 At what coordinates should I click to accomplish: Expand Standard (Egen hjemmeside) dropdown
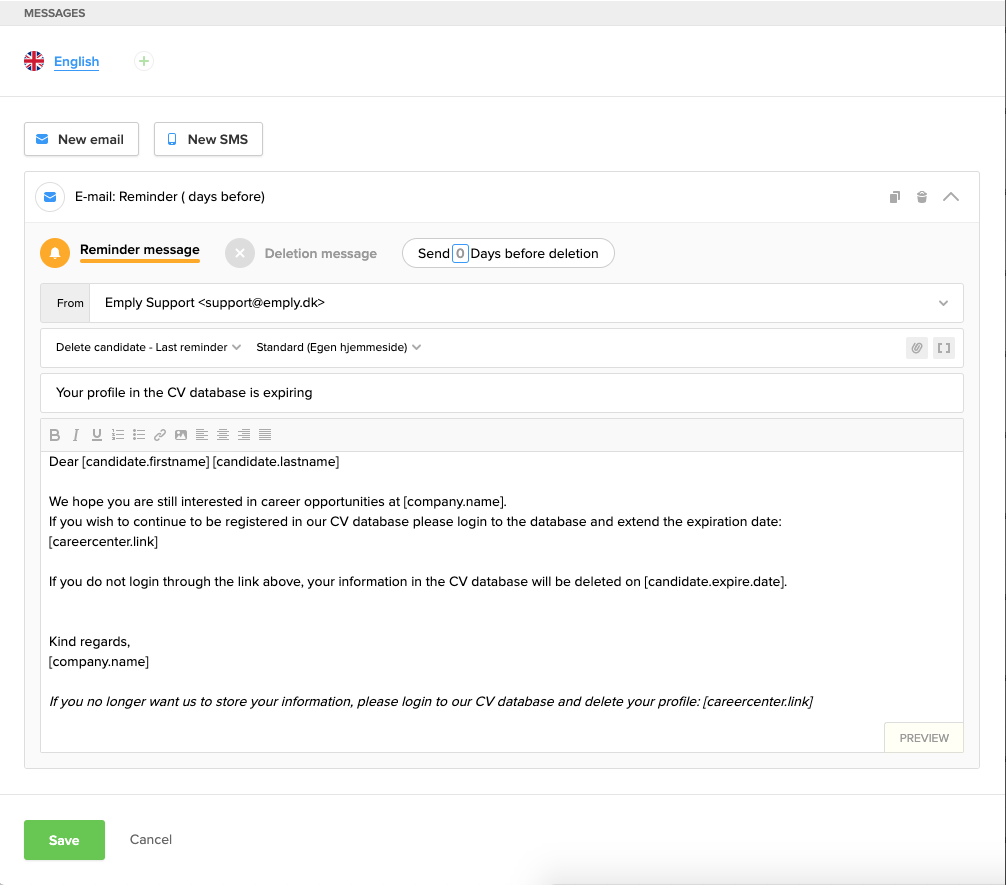(338, 348)
